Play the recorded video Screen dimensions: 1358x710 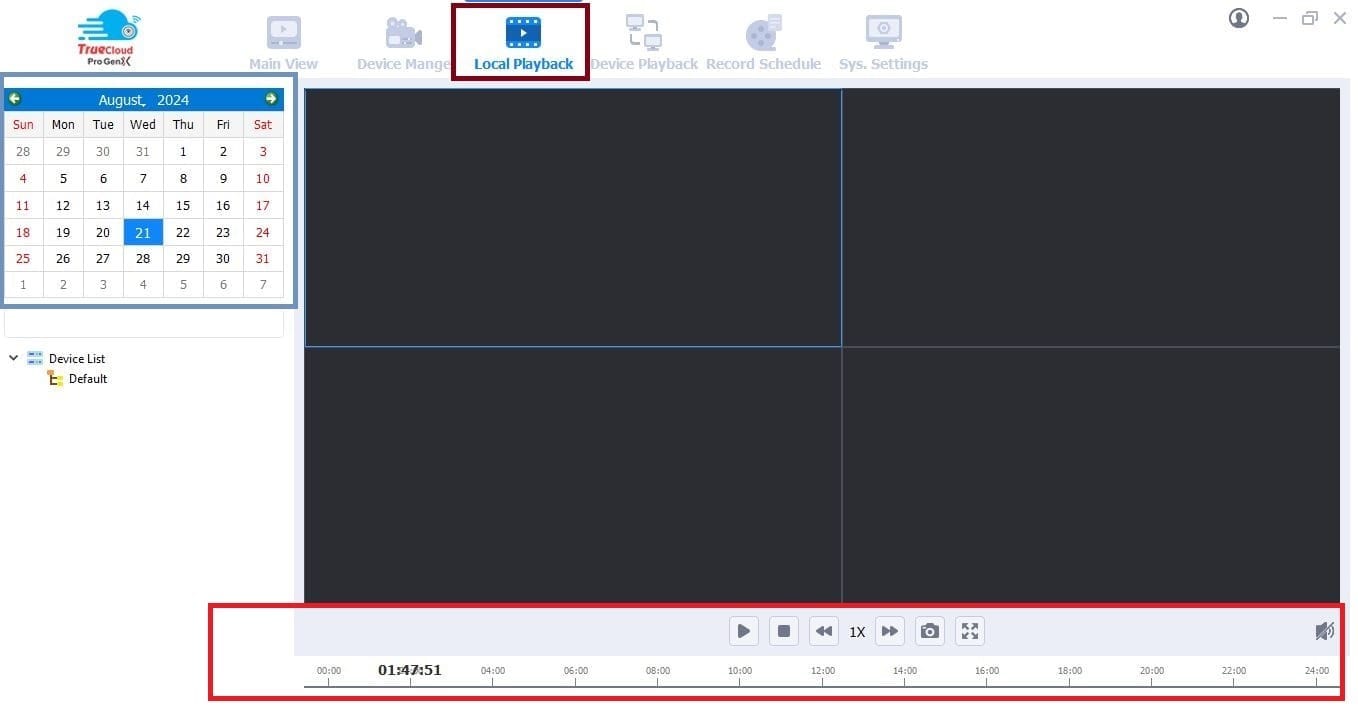(x=743, y=631)
